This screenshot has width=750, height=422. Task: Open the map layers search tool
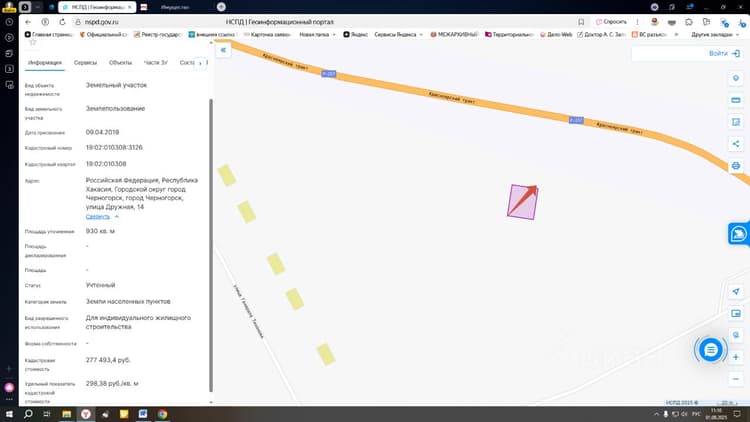click(736, 335)
